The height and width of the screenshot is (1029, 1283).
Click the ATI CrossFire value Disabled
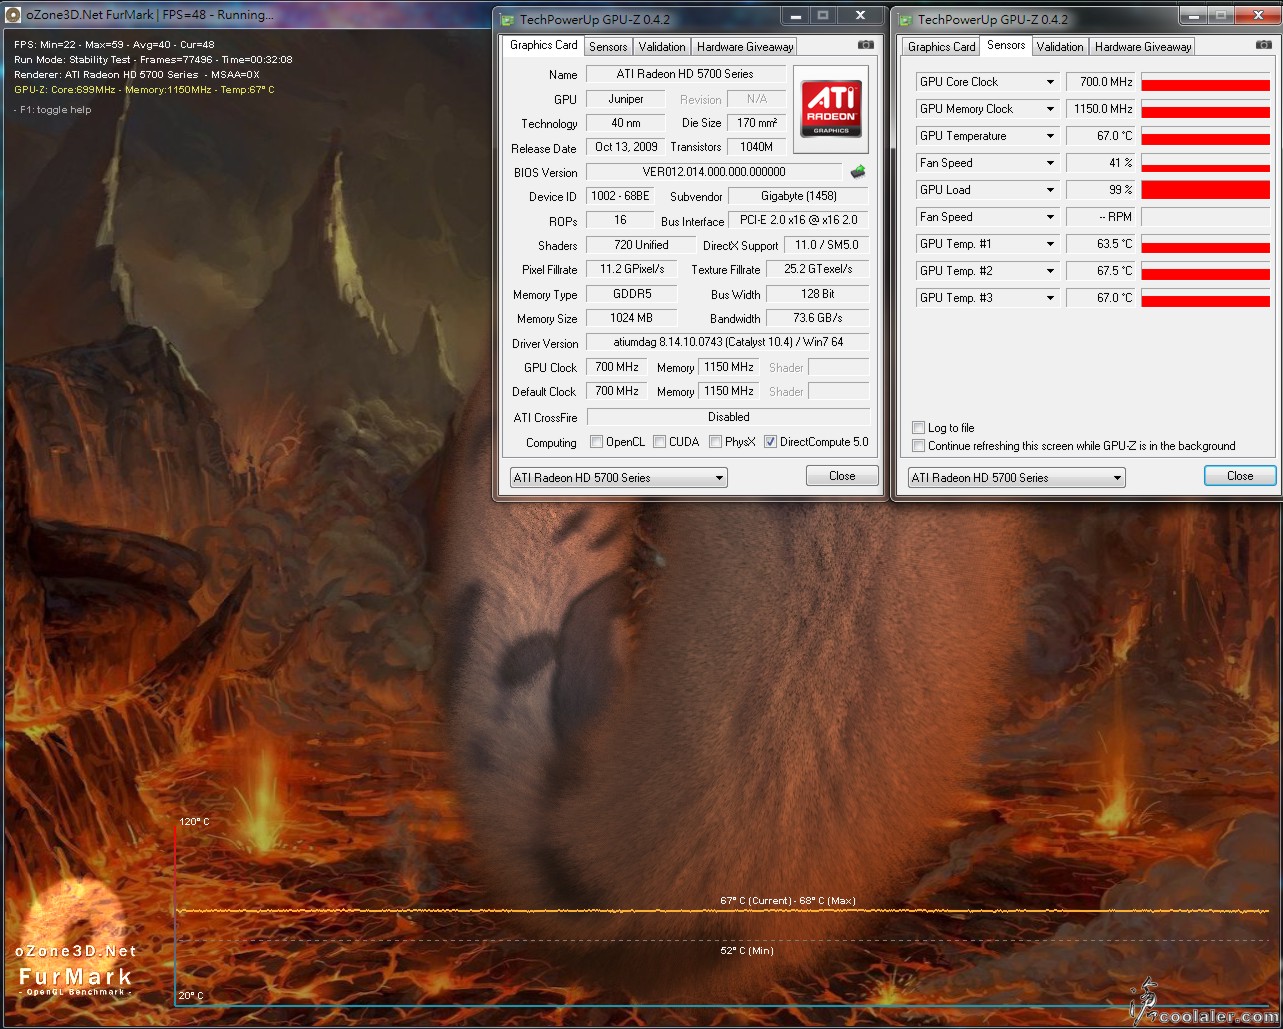[x=728, y=417]
